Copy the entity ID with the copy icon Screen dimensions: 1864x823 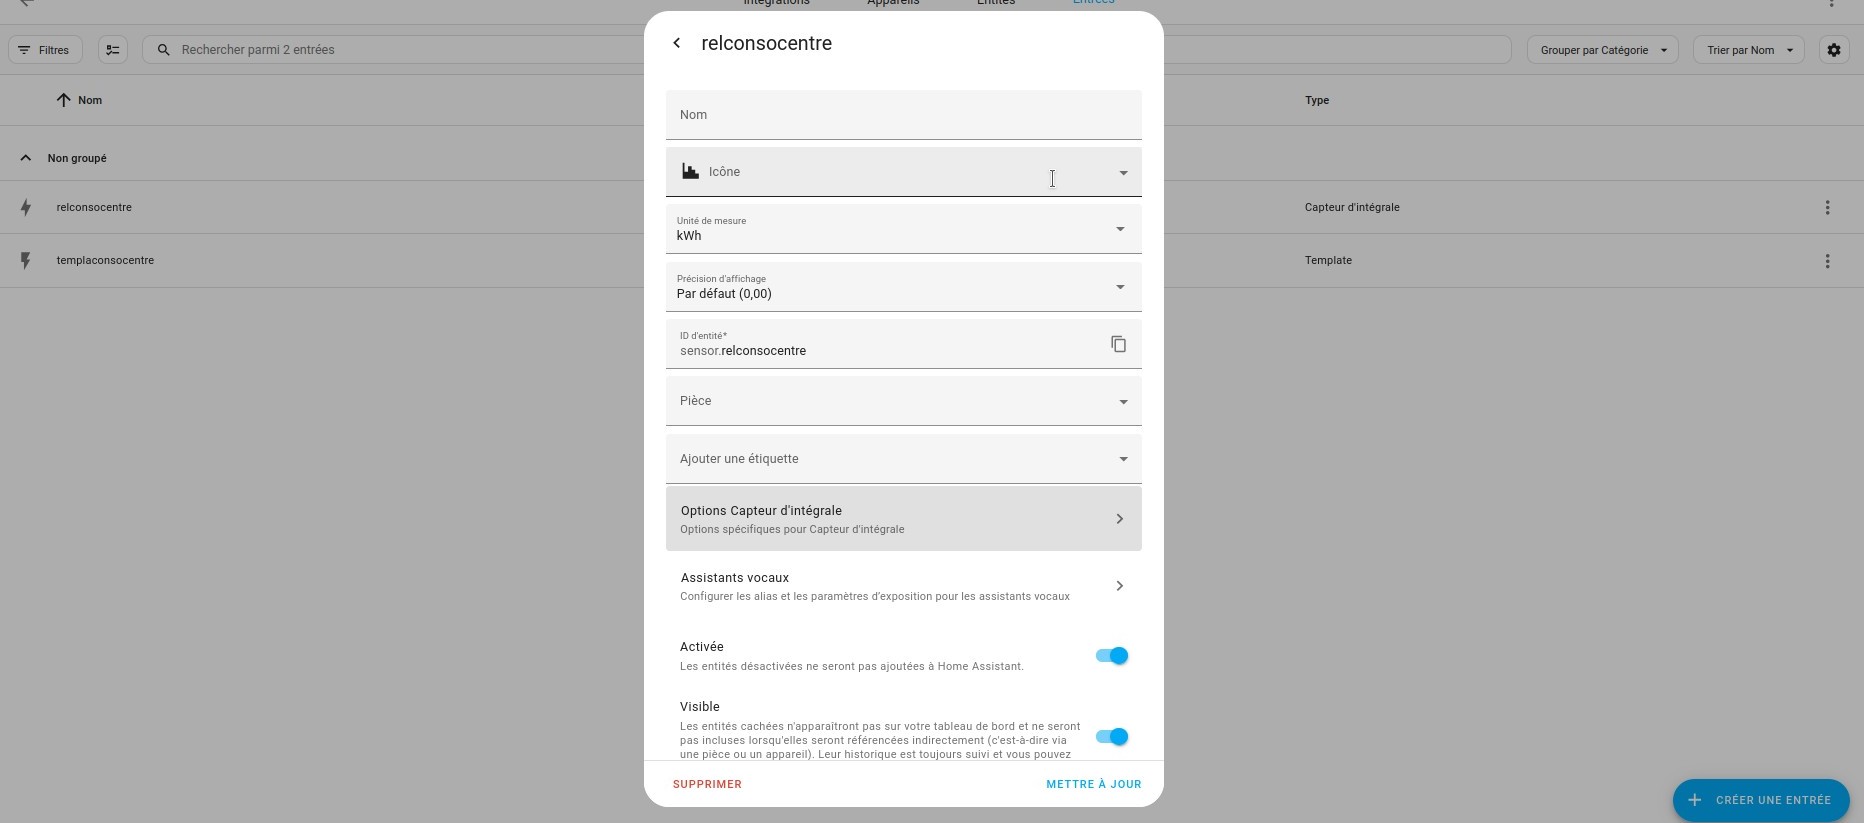point(1118,344)
